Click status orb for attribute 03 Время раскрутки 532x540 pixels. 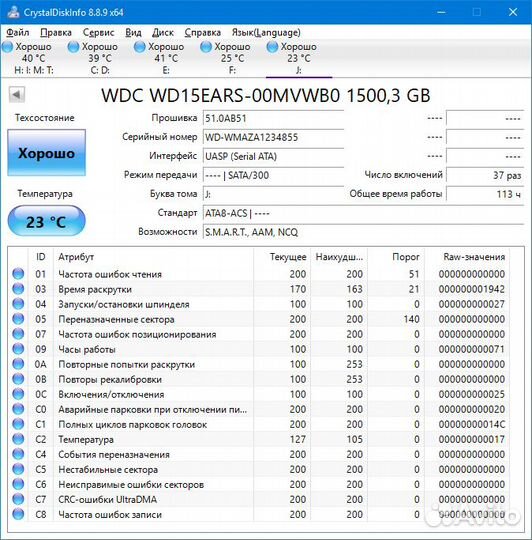coord(18,289)
